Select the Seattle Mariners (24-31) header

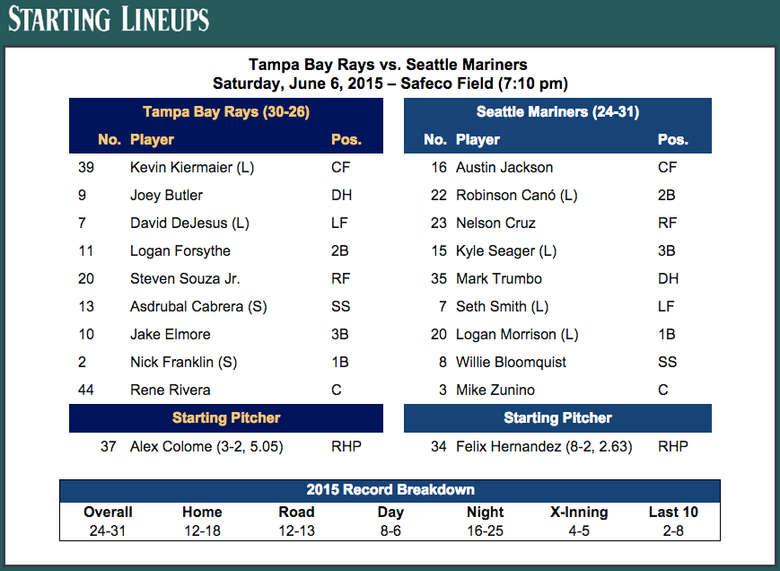point(558,111)
